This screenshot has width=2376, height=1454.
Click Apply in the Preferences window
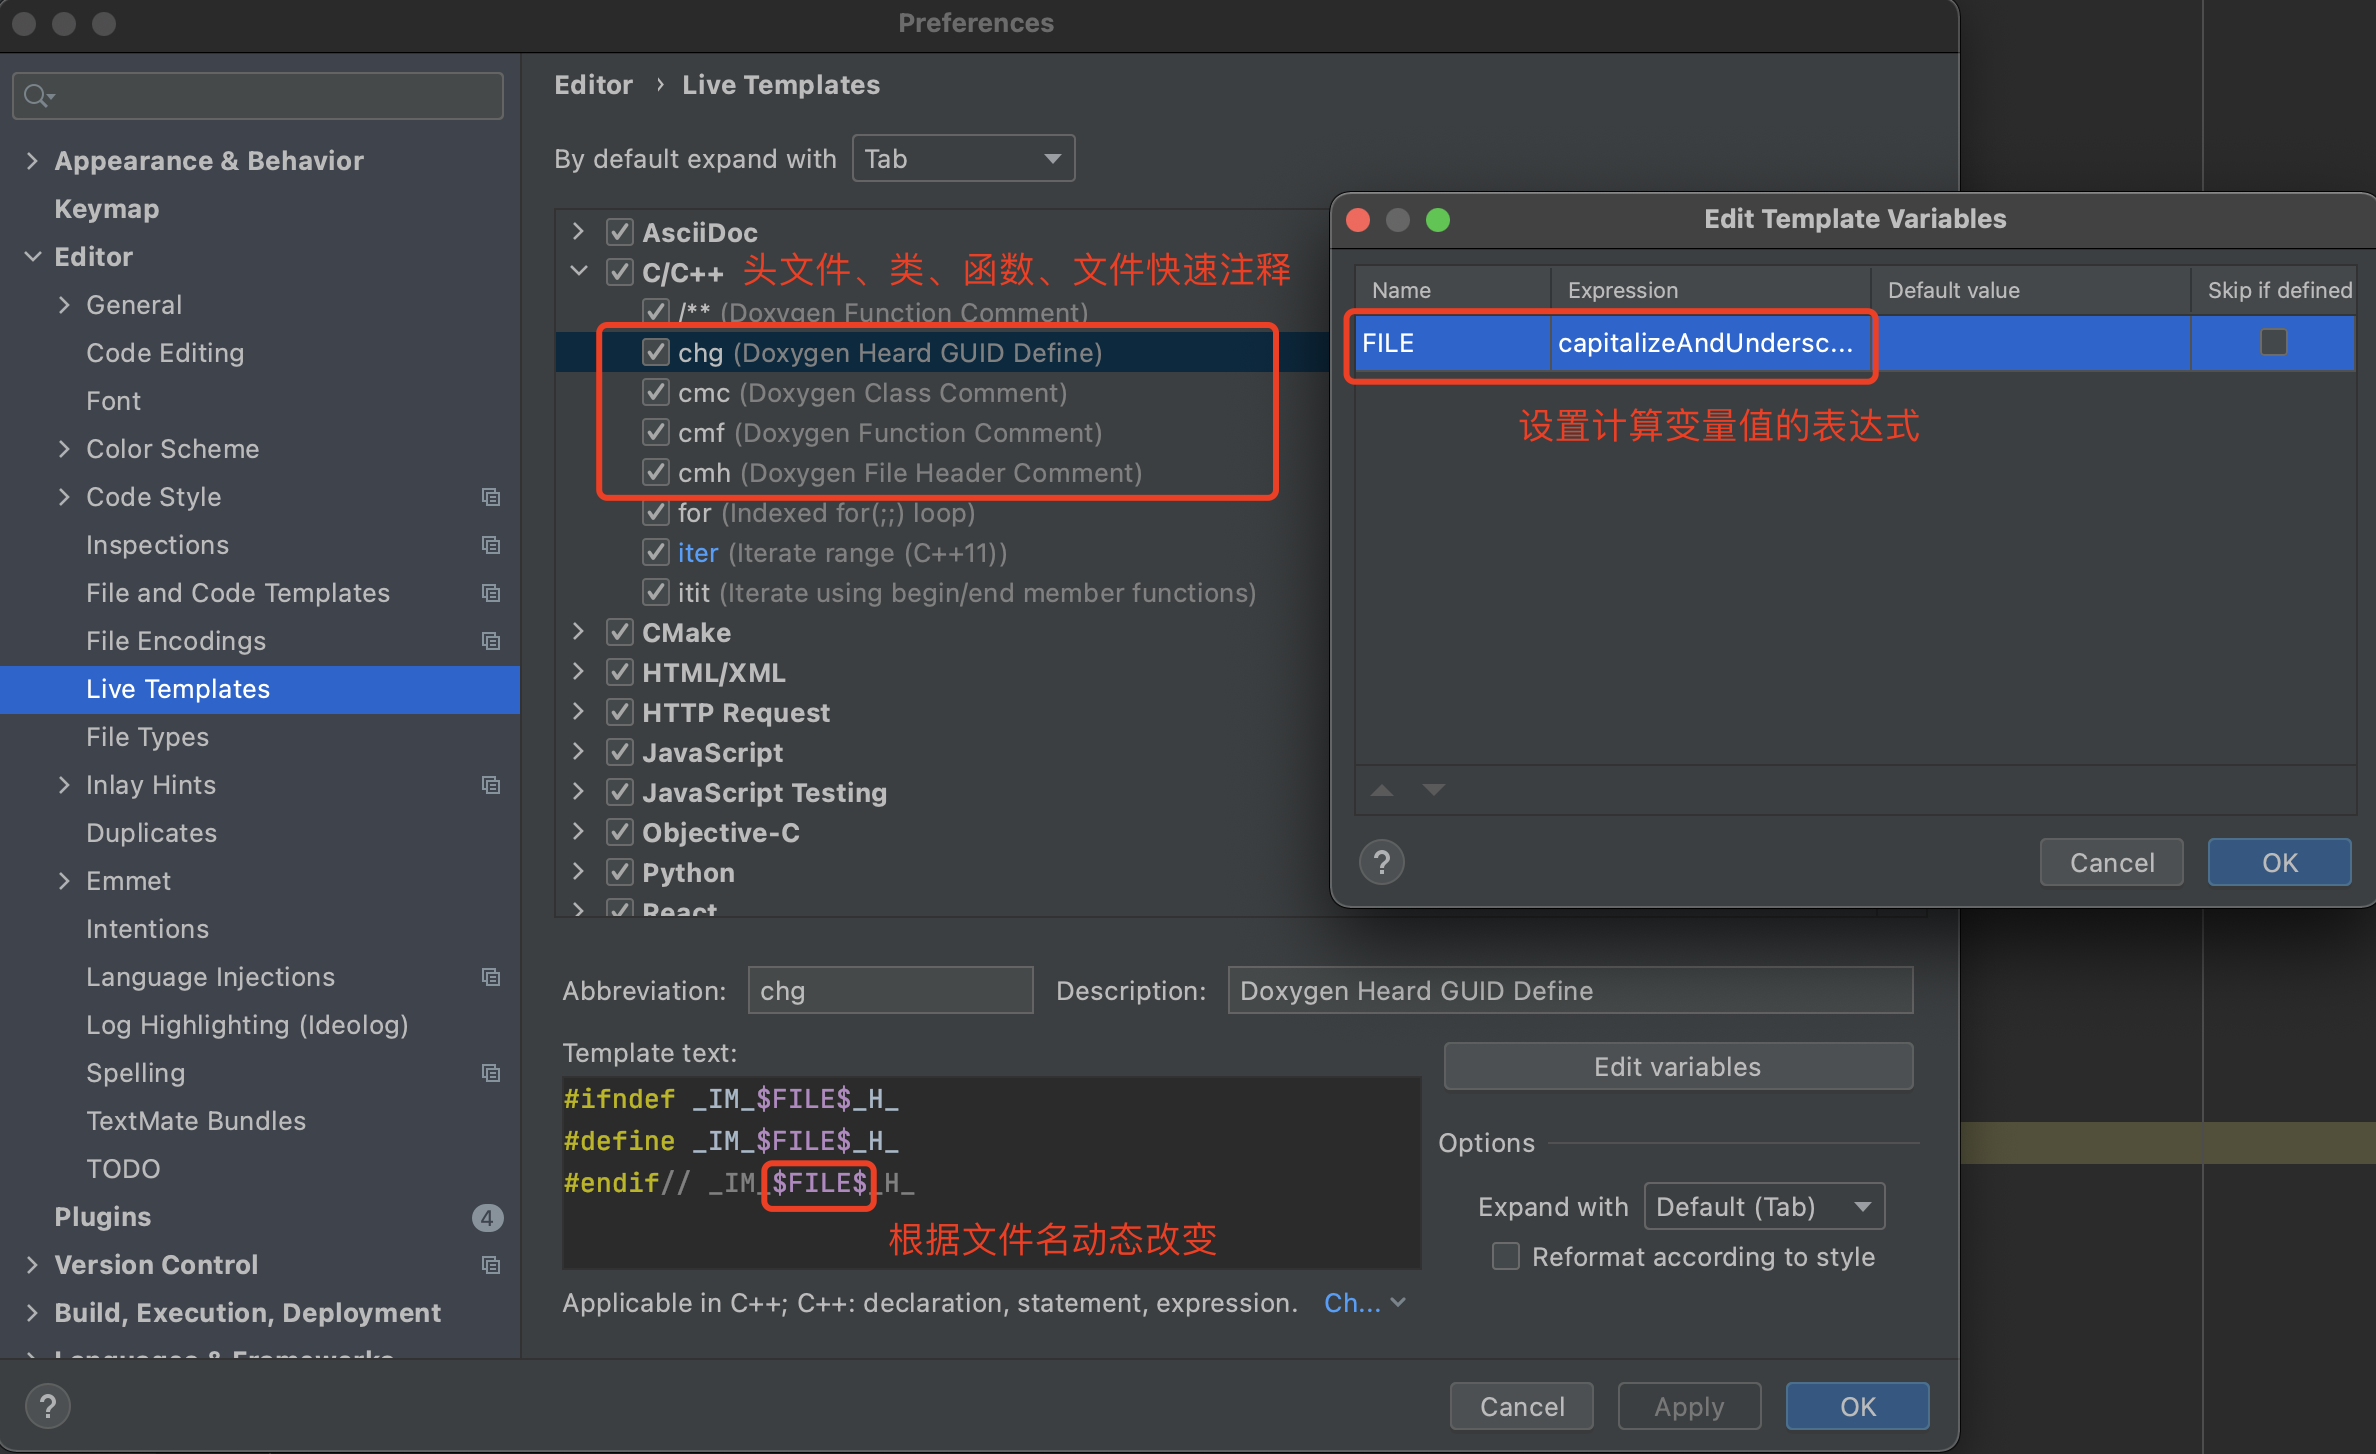1689,1406
